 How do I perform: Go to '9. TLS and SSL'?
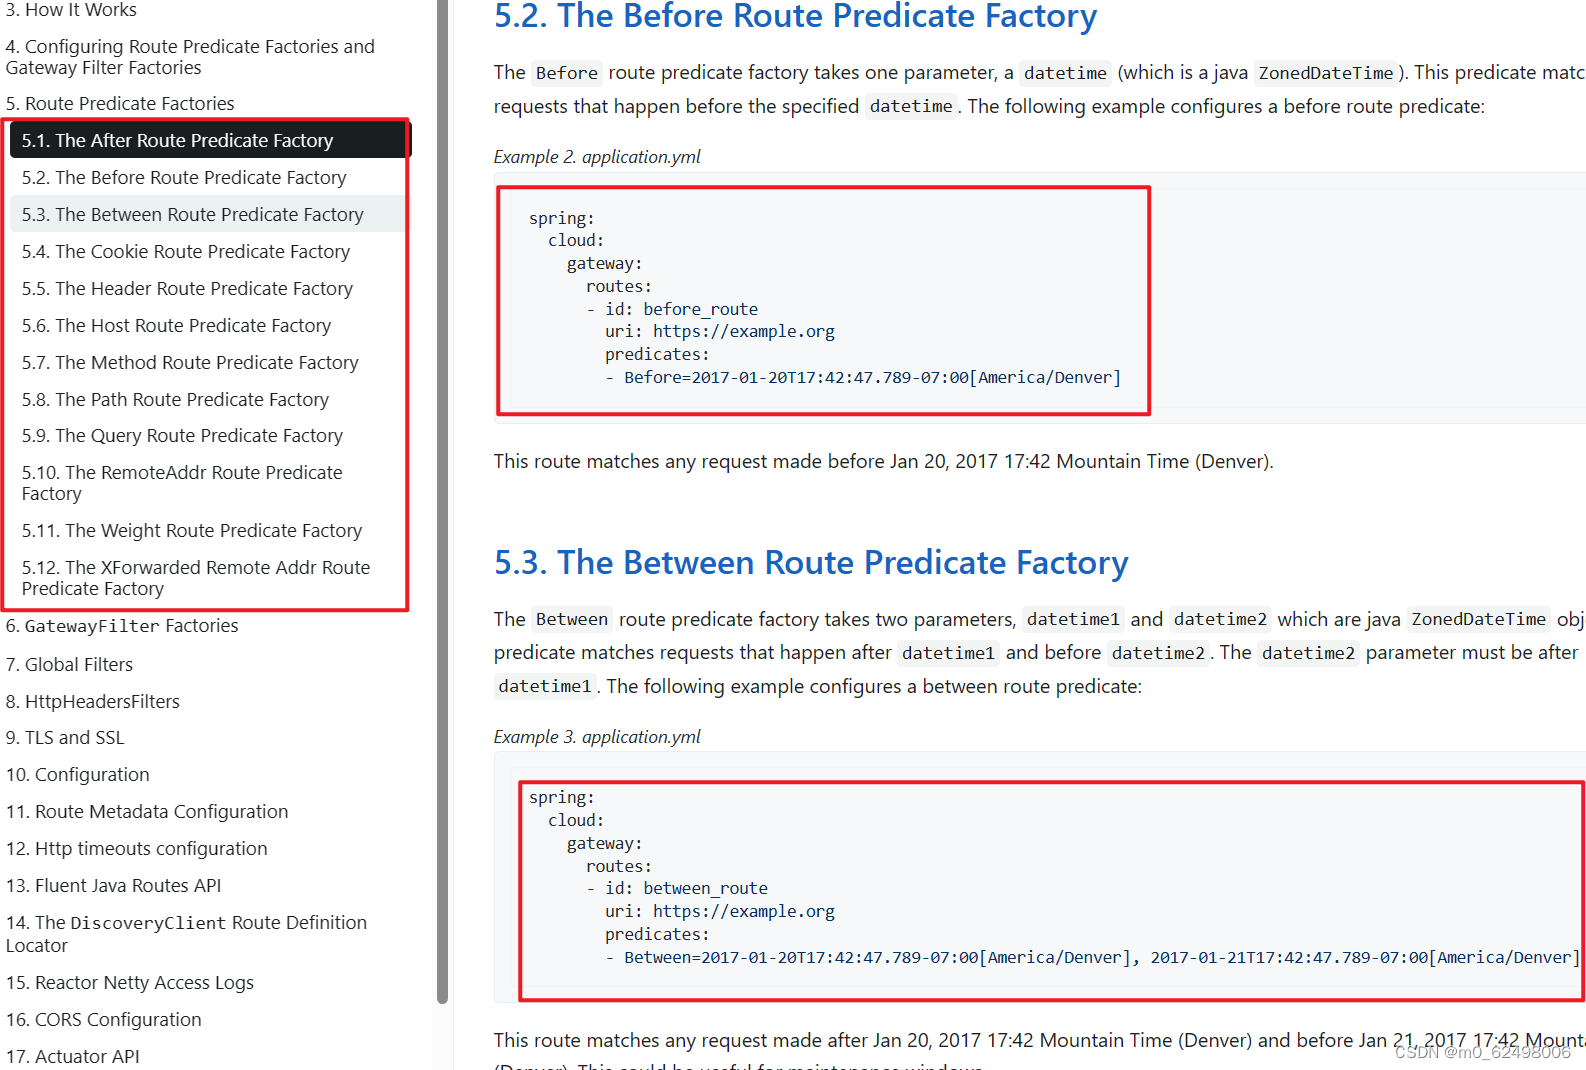(x=65, y=738)
